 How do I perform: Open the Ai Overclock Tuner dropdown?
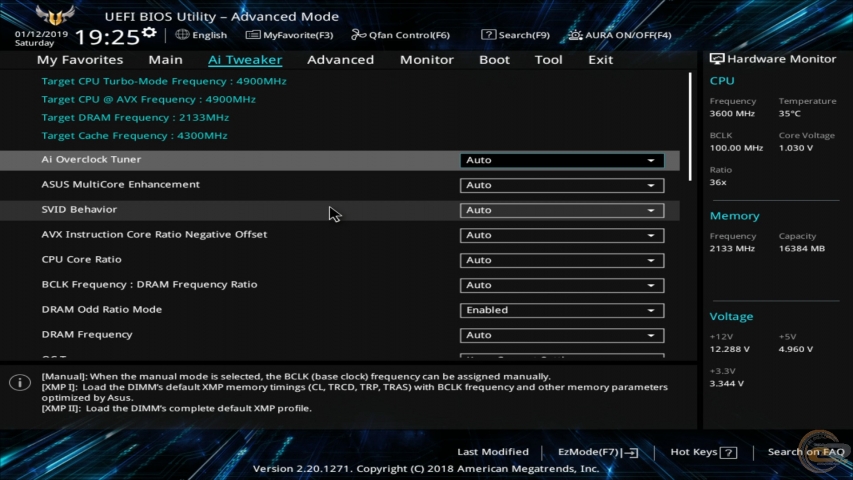click(562, 160)
